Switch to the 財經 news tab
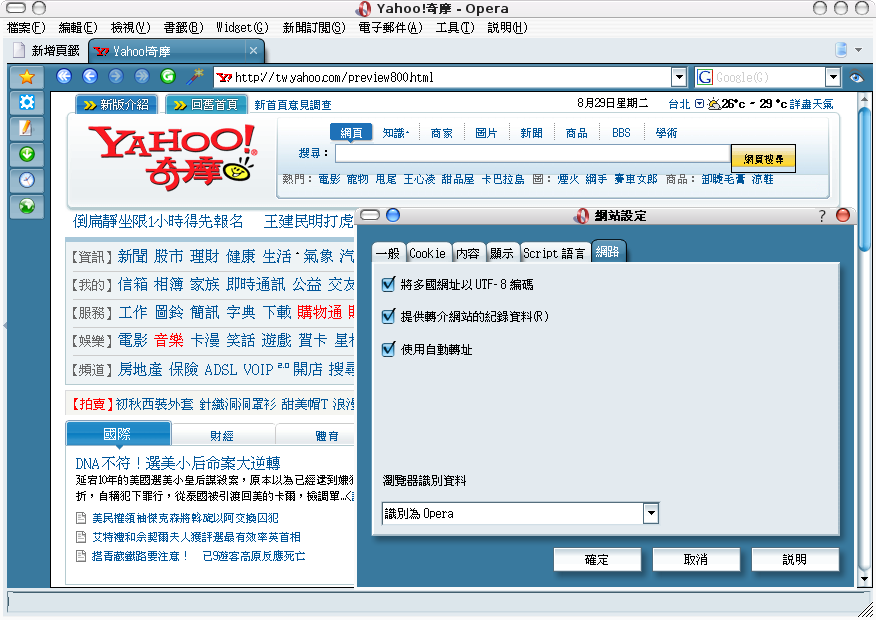 tap(222, 436)
